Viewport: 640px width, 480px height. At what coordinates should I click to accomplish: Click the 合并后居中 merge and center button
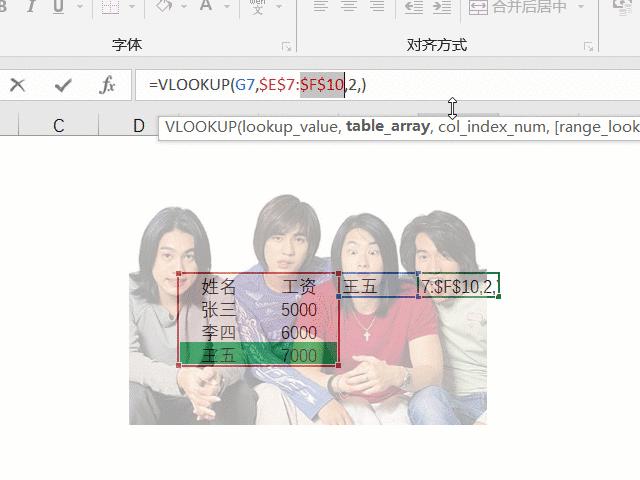[518, 7]
